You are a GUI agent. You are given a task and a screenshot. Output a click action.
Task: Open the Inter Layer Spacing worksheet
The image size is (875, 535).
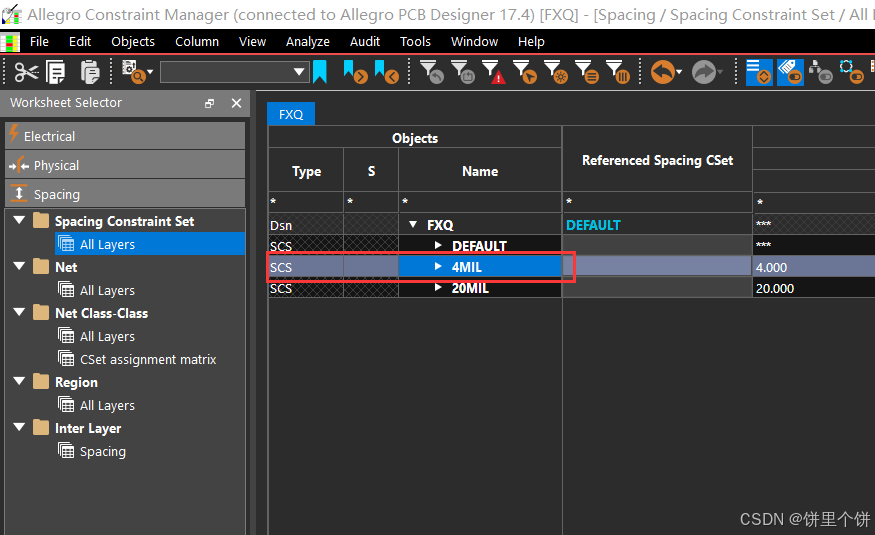103,451
